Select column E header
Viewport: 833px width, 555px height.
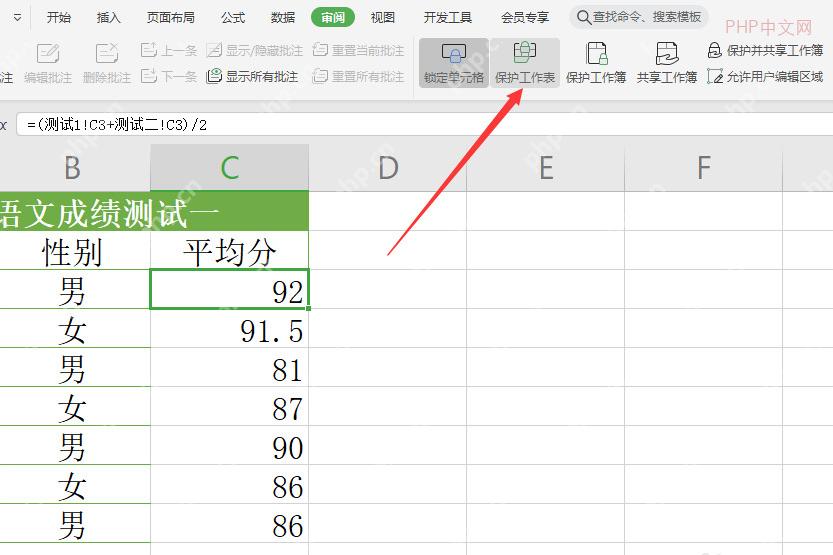546,168
